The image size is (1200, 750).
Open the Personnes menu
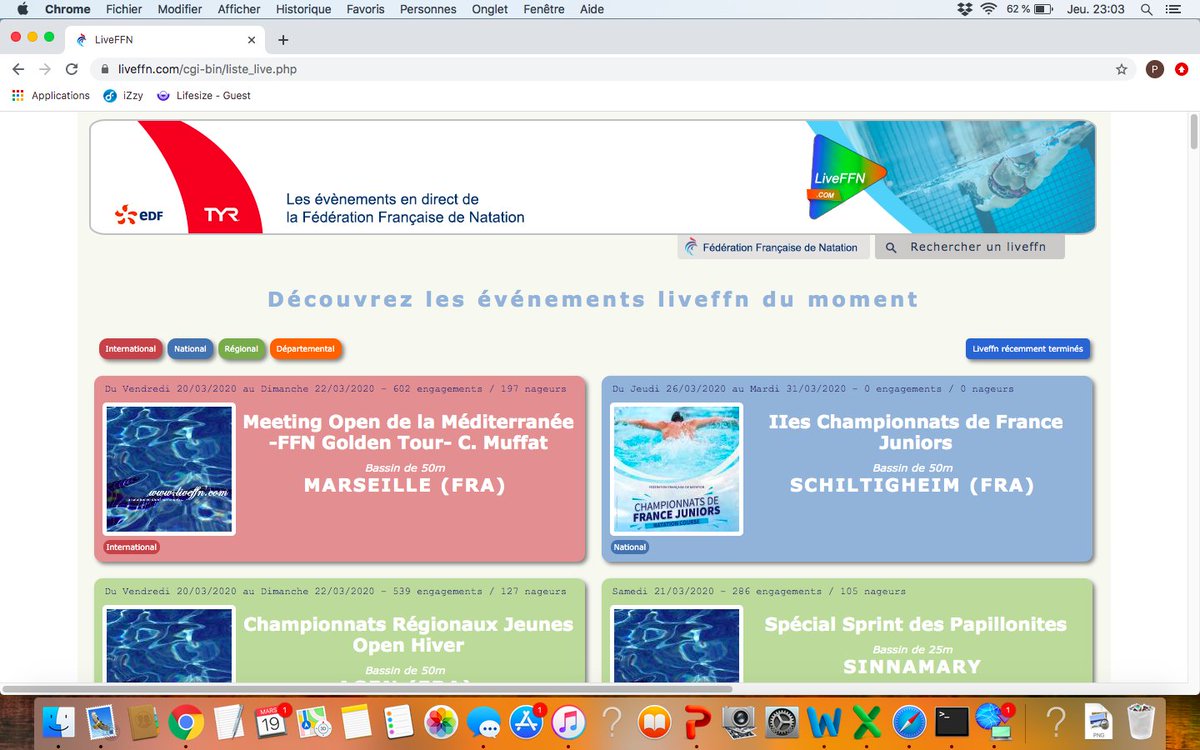[428, 9]
